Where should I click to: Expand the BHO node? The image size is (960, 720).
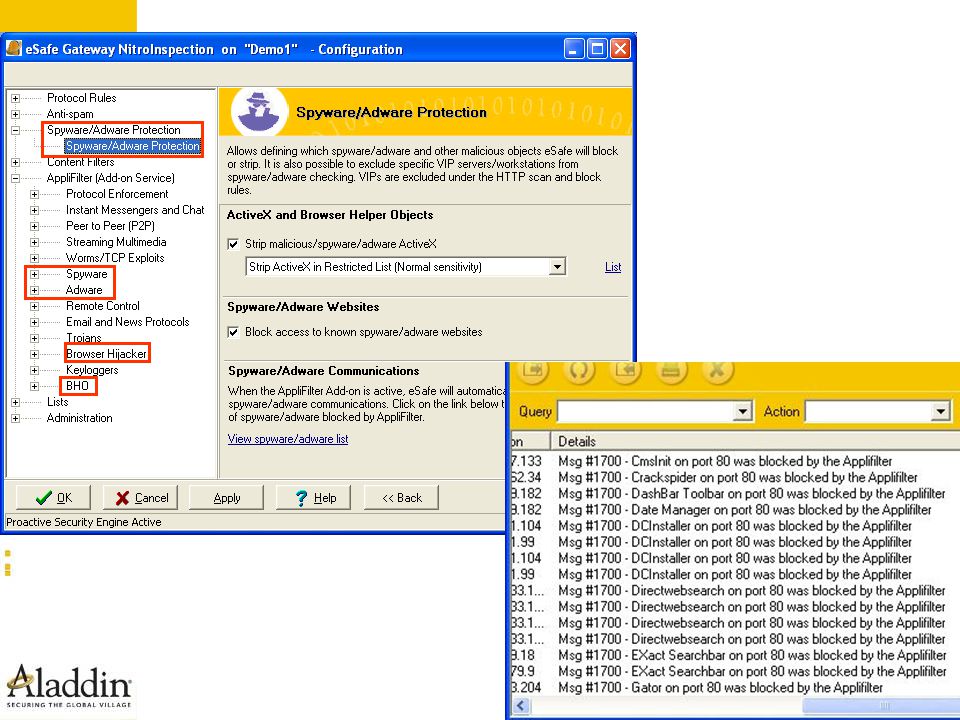point(34,386)
